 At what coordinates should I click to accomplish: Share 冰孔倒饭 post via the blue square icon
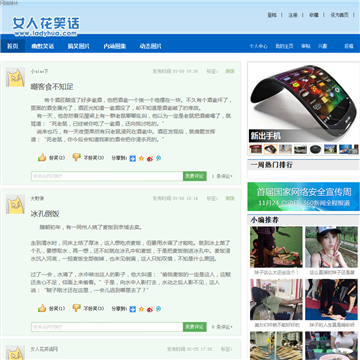[x=133, y=309]
